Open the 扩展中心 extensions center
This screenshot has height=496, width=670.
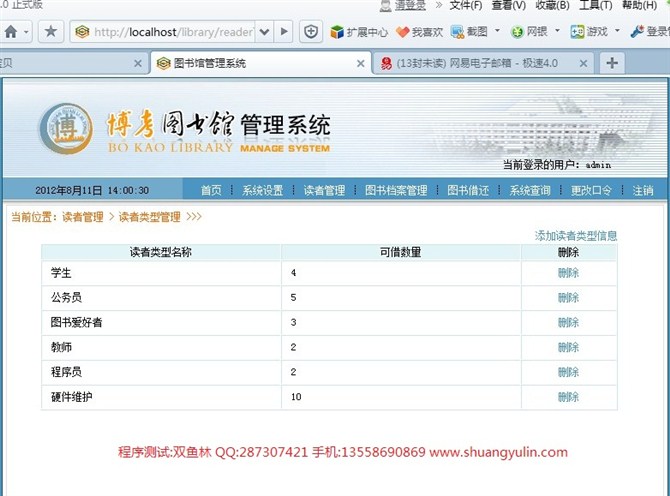358,32
